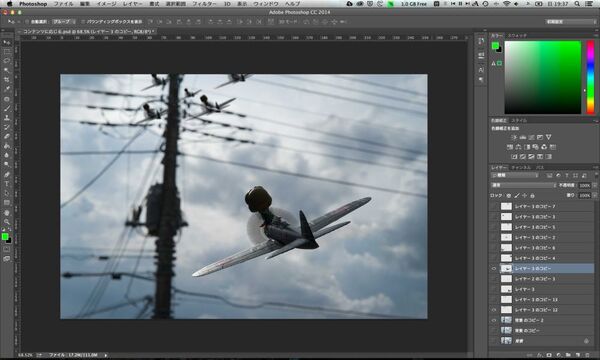Open the layer filter type dropdown
The width and height of the screenshot is (600, 360).
(x=515, y=175)
